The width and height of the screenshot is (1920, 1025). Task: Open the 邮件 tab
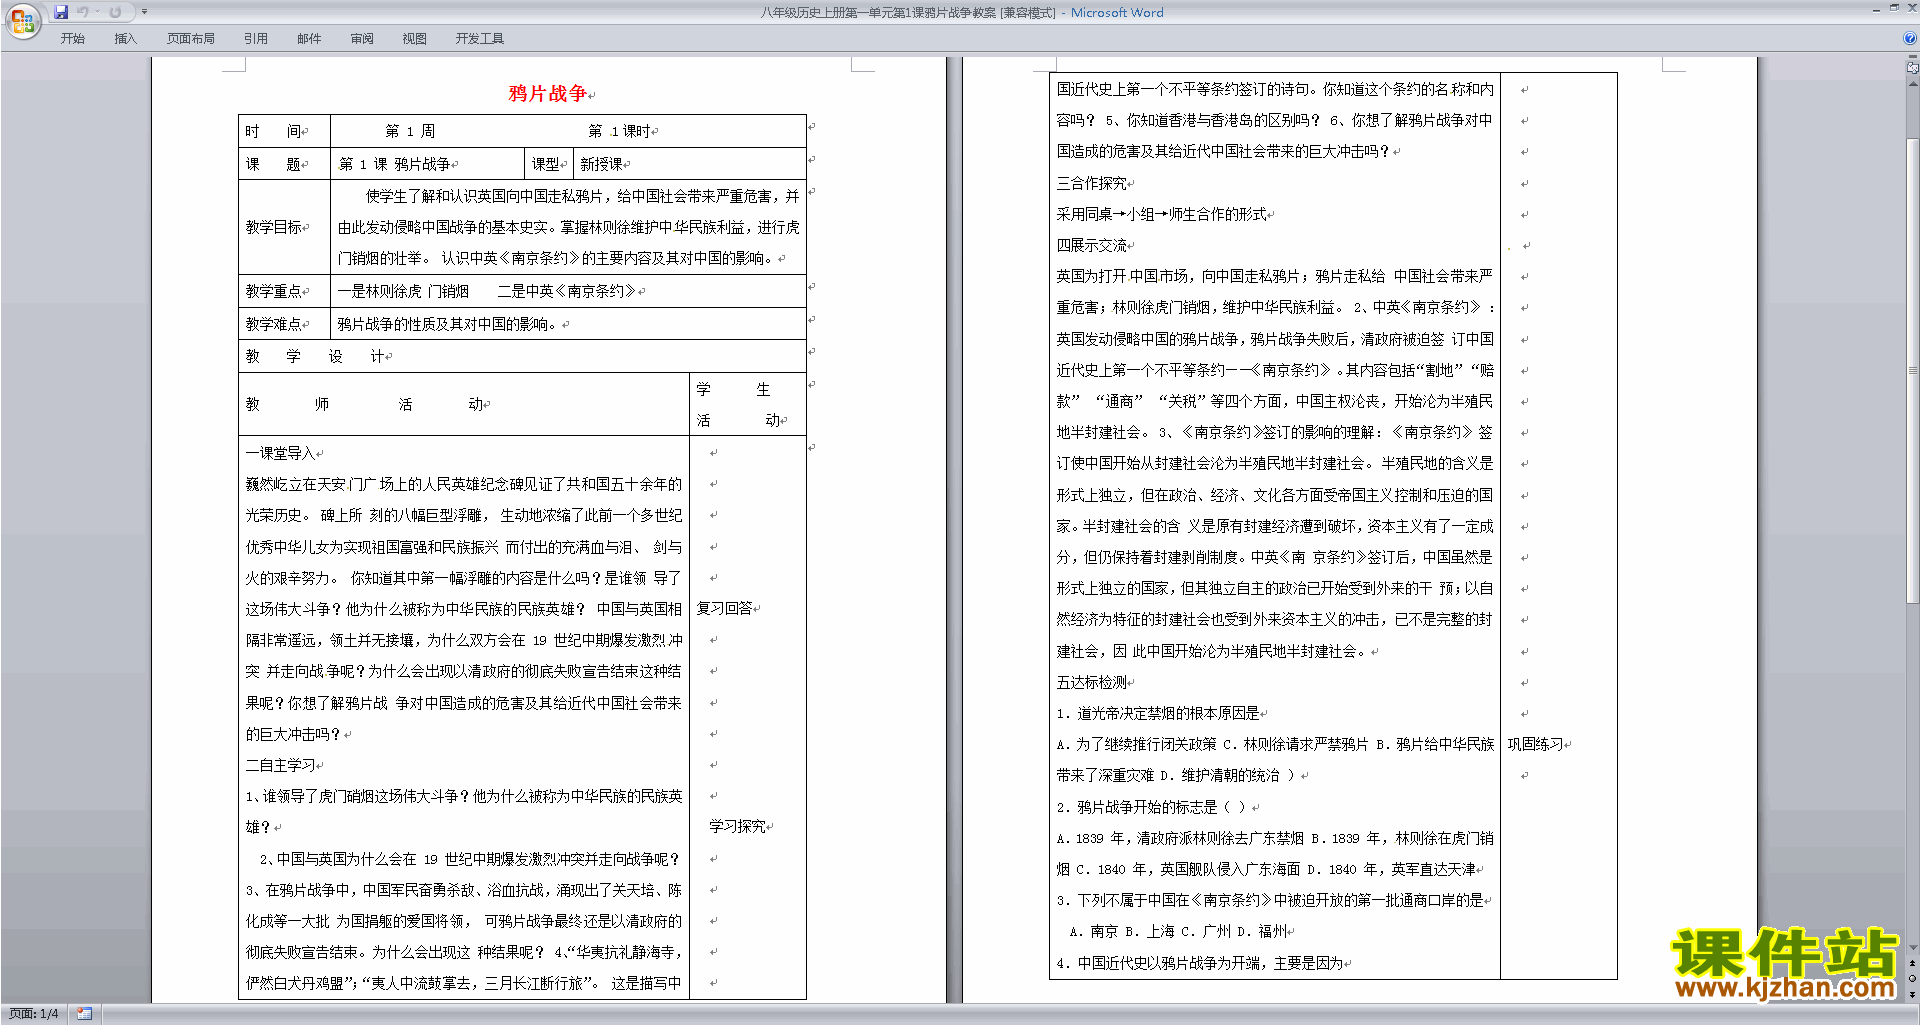(x=309, y=39)
